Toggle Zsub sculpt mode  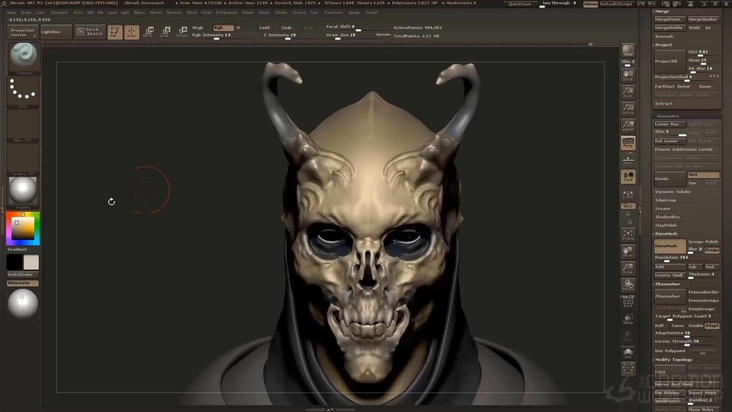click(286, 28)
